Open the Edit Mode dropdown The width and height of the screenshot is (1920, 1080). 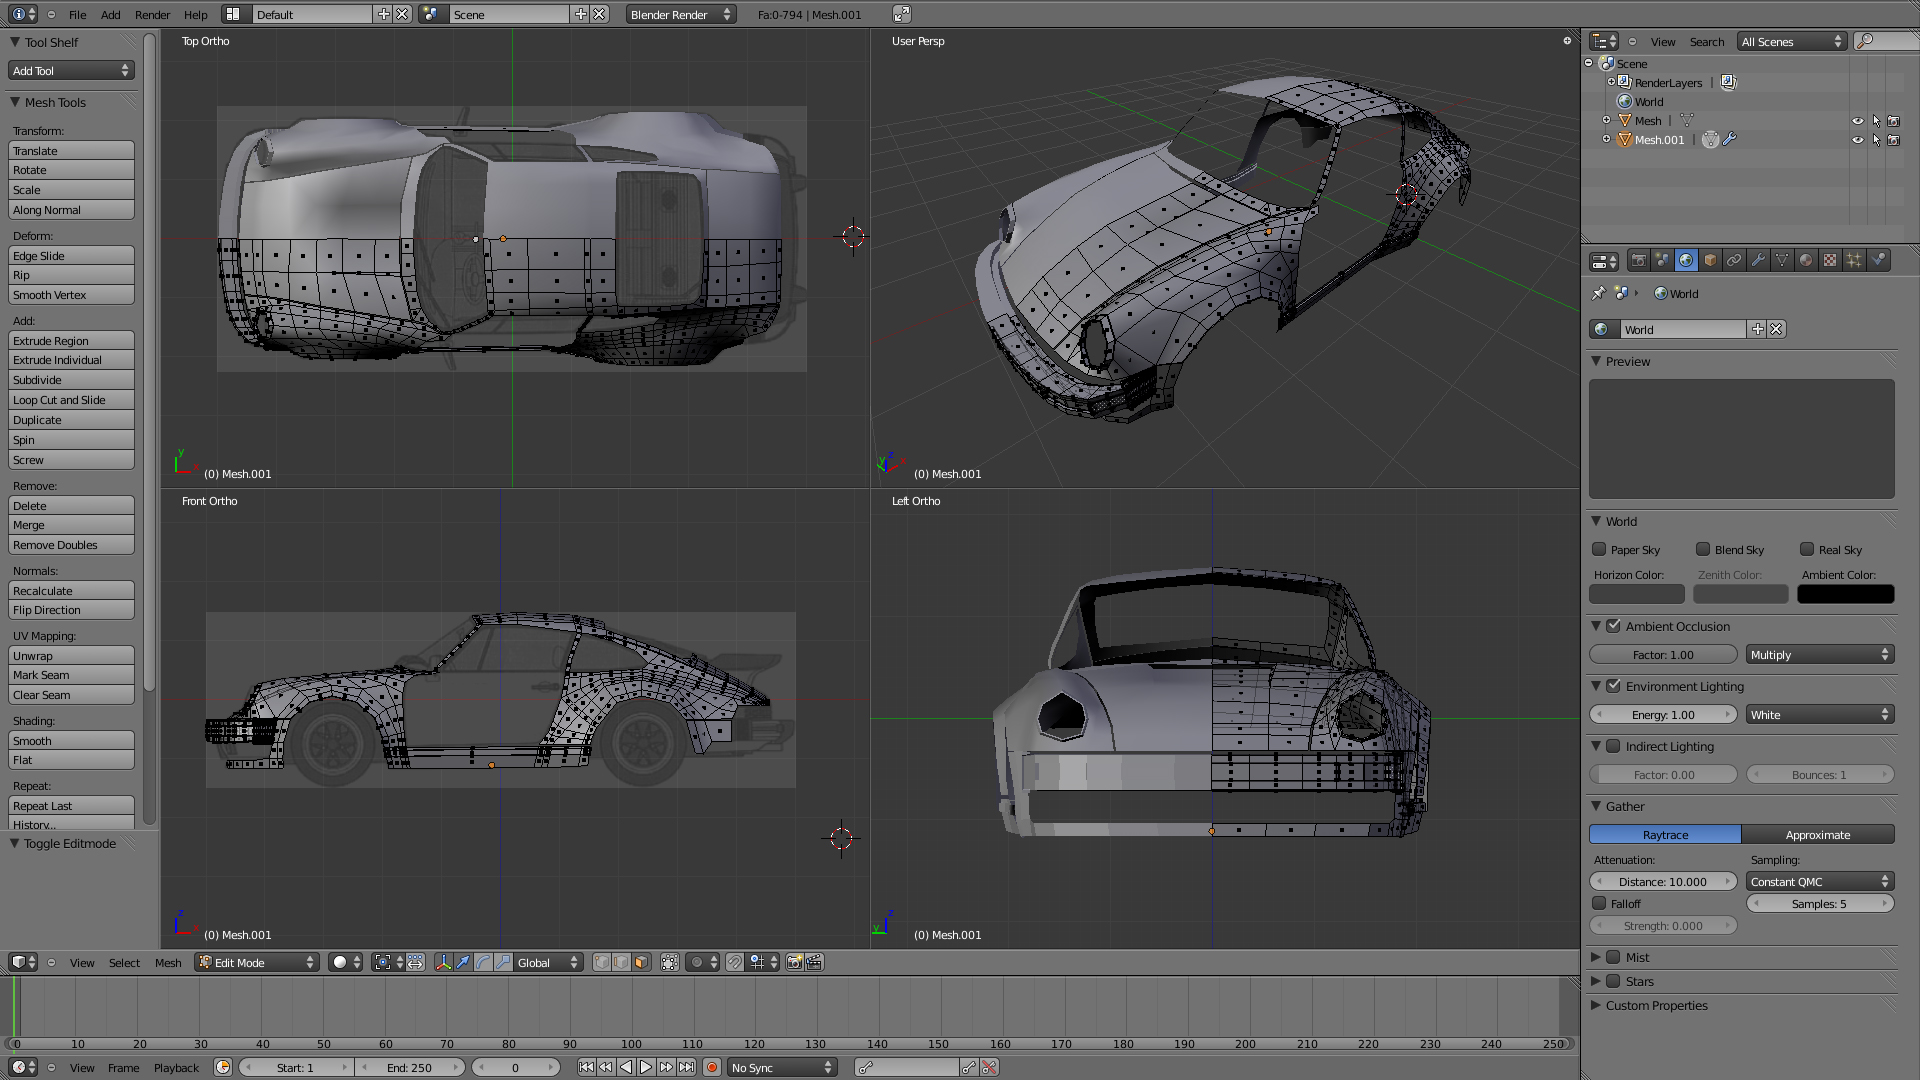coord(256,962)
